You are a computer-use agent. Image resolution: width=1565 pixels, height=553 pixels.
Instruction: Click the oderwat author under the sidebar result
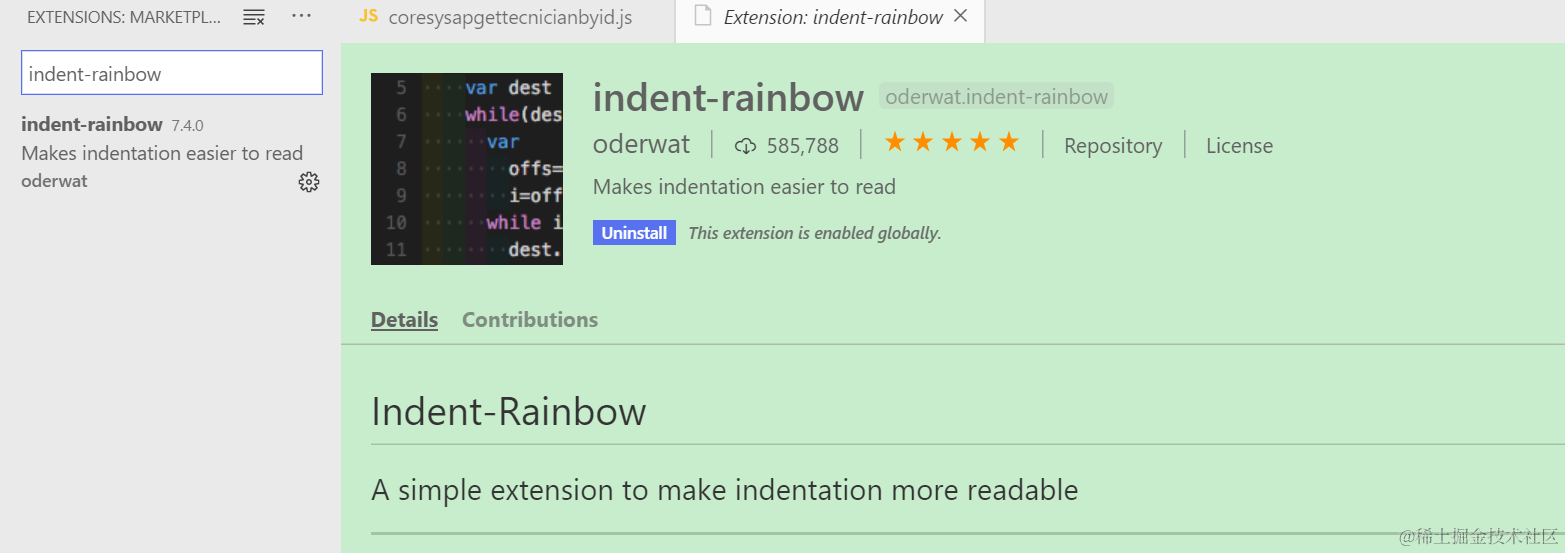click(54, 181)
